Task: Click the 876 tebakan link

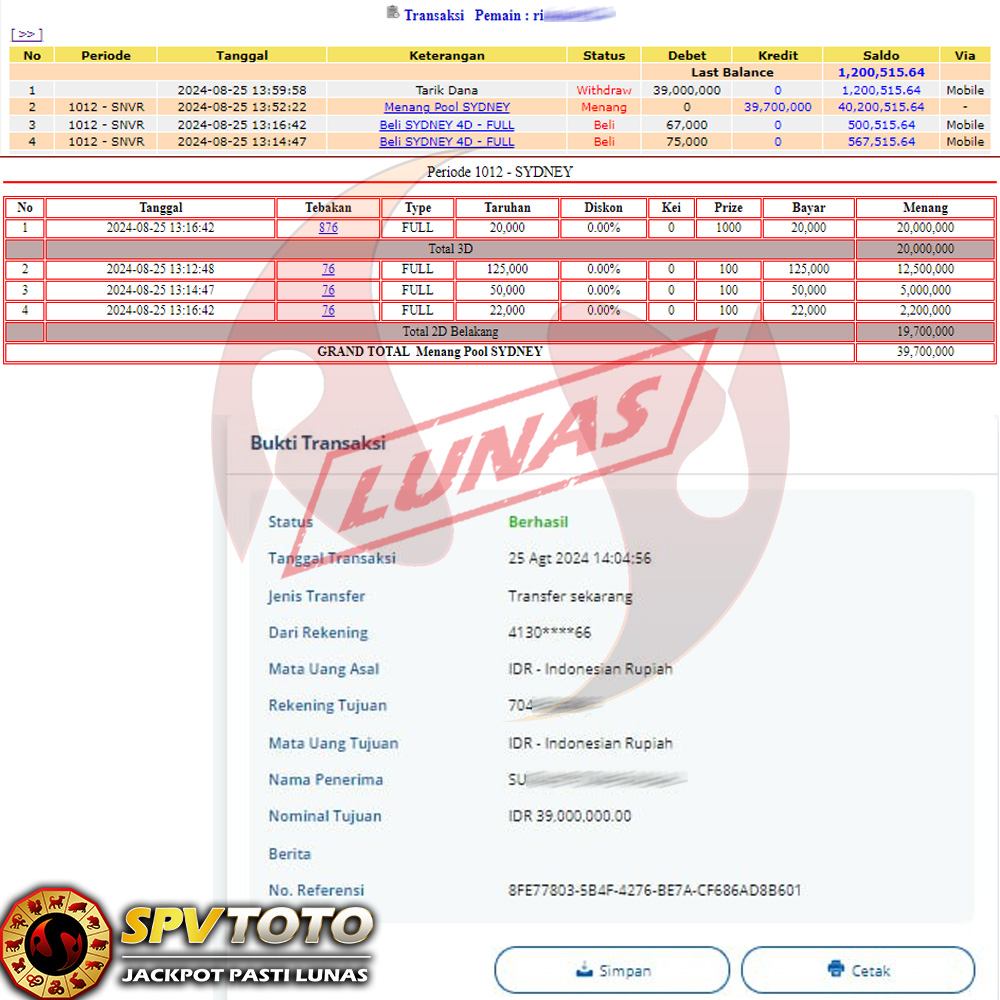Action: click(328, 228)
